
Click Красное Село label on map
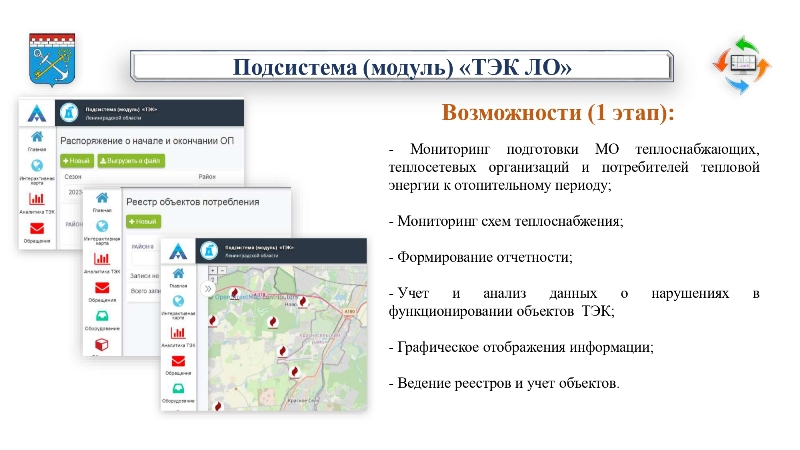pos(303,401)
